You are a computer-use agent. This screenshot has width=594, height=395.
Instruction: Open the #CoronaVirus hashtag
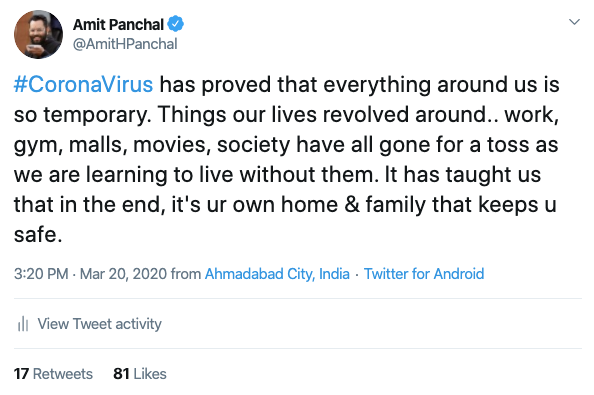click(x=83, y=84)
